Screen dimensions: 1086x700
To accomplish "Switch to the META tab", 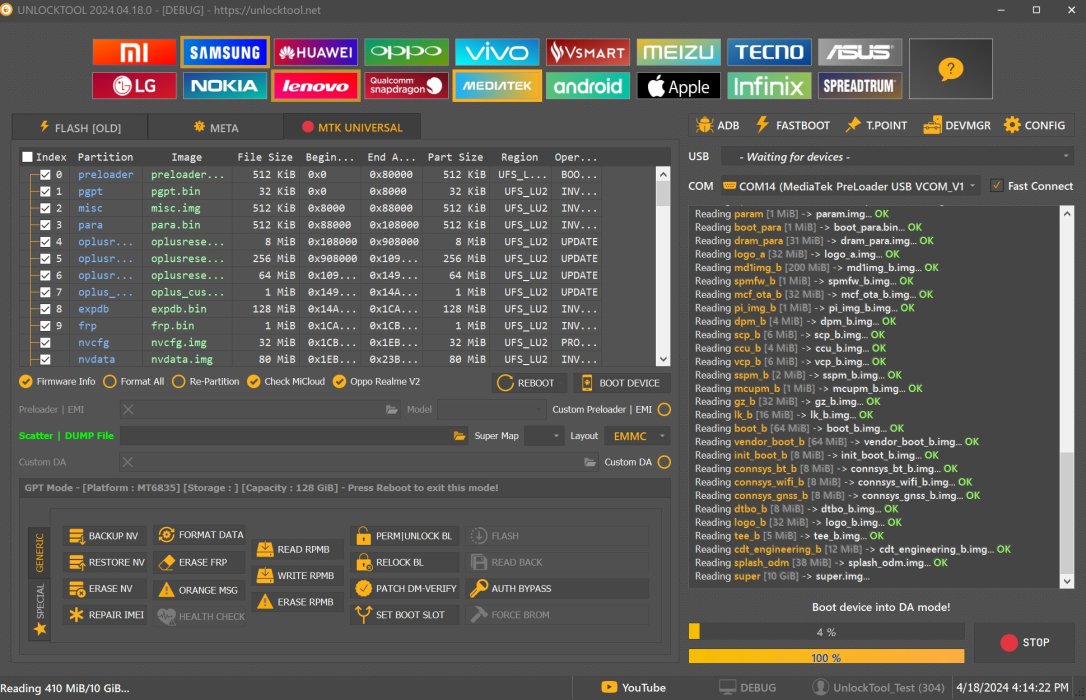I will (216, 127).
